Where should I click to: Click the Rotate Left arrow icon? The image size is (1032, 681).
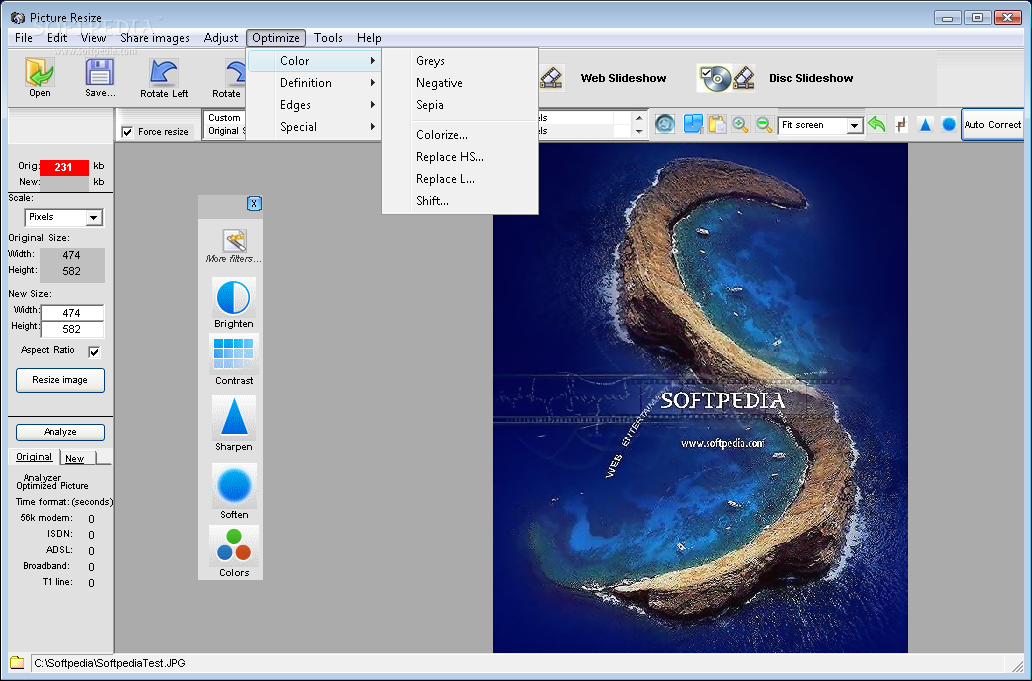tap(164, 72)
